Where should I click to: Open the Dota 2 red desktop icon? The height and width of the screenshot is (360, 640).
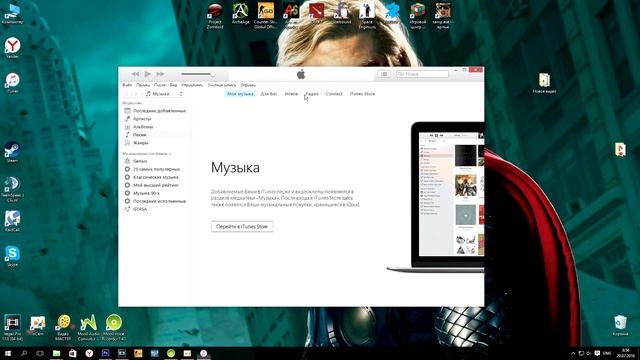coord(316,13)
